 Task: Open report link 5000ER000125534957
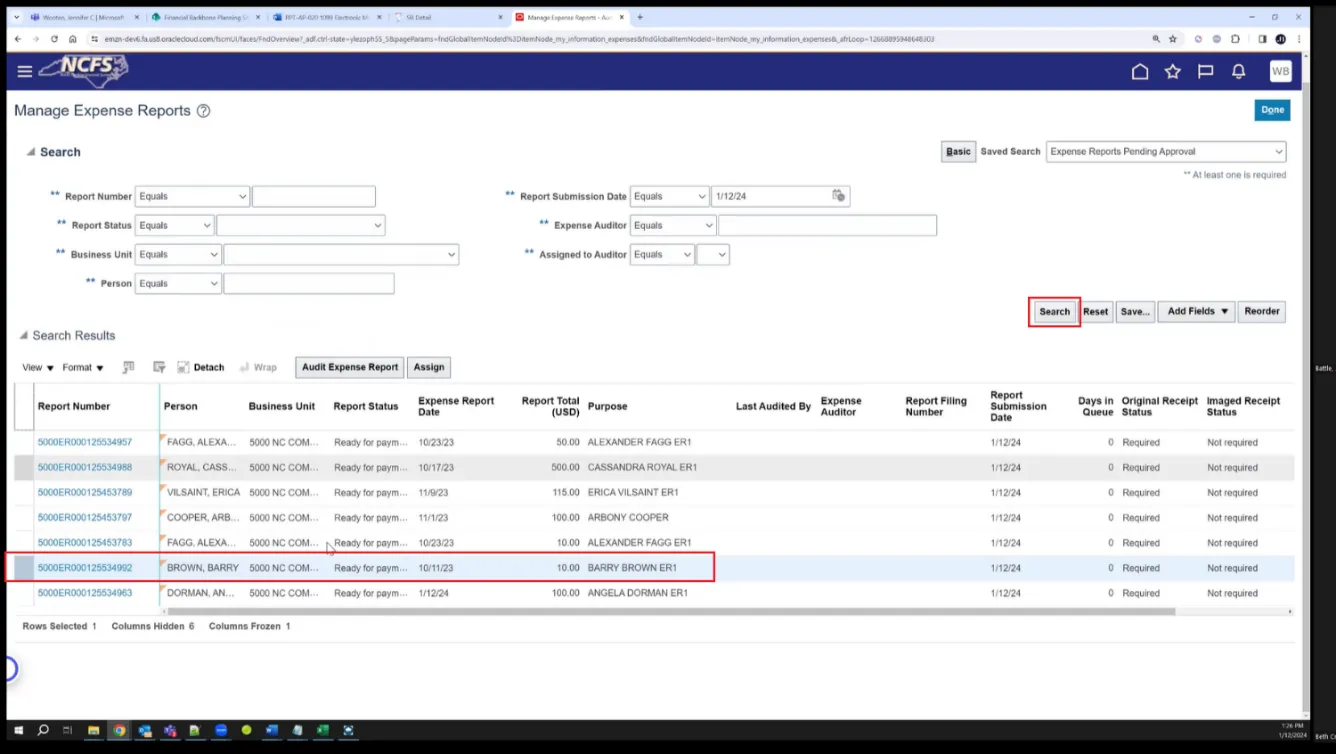[x=84, y=442]
